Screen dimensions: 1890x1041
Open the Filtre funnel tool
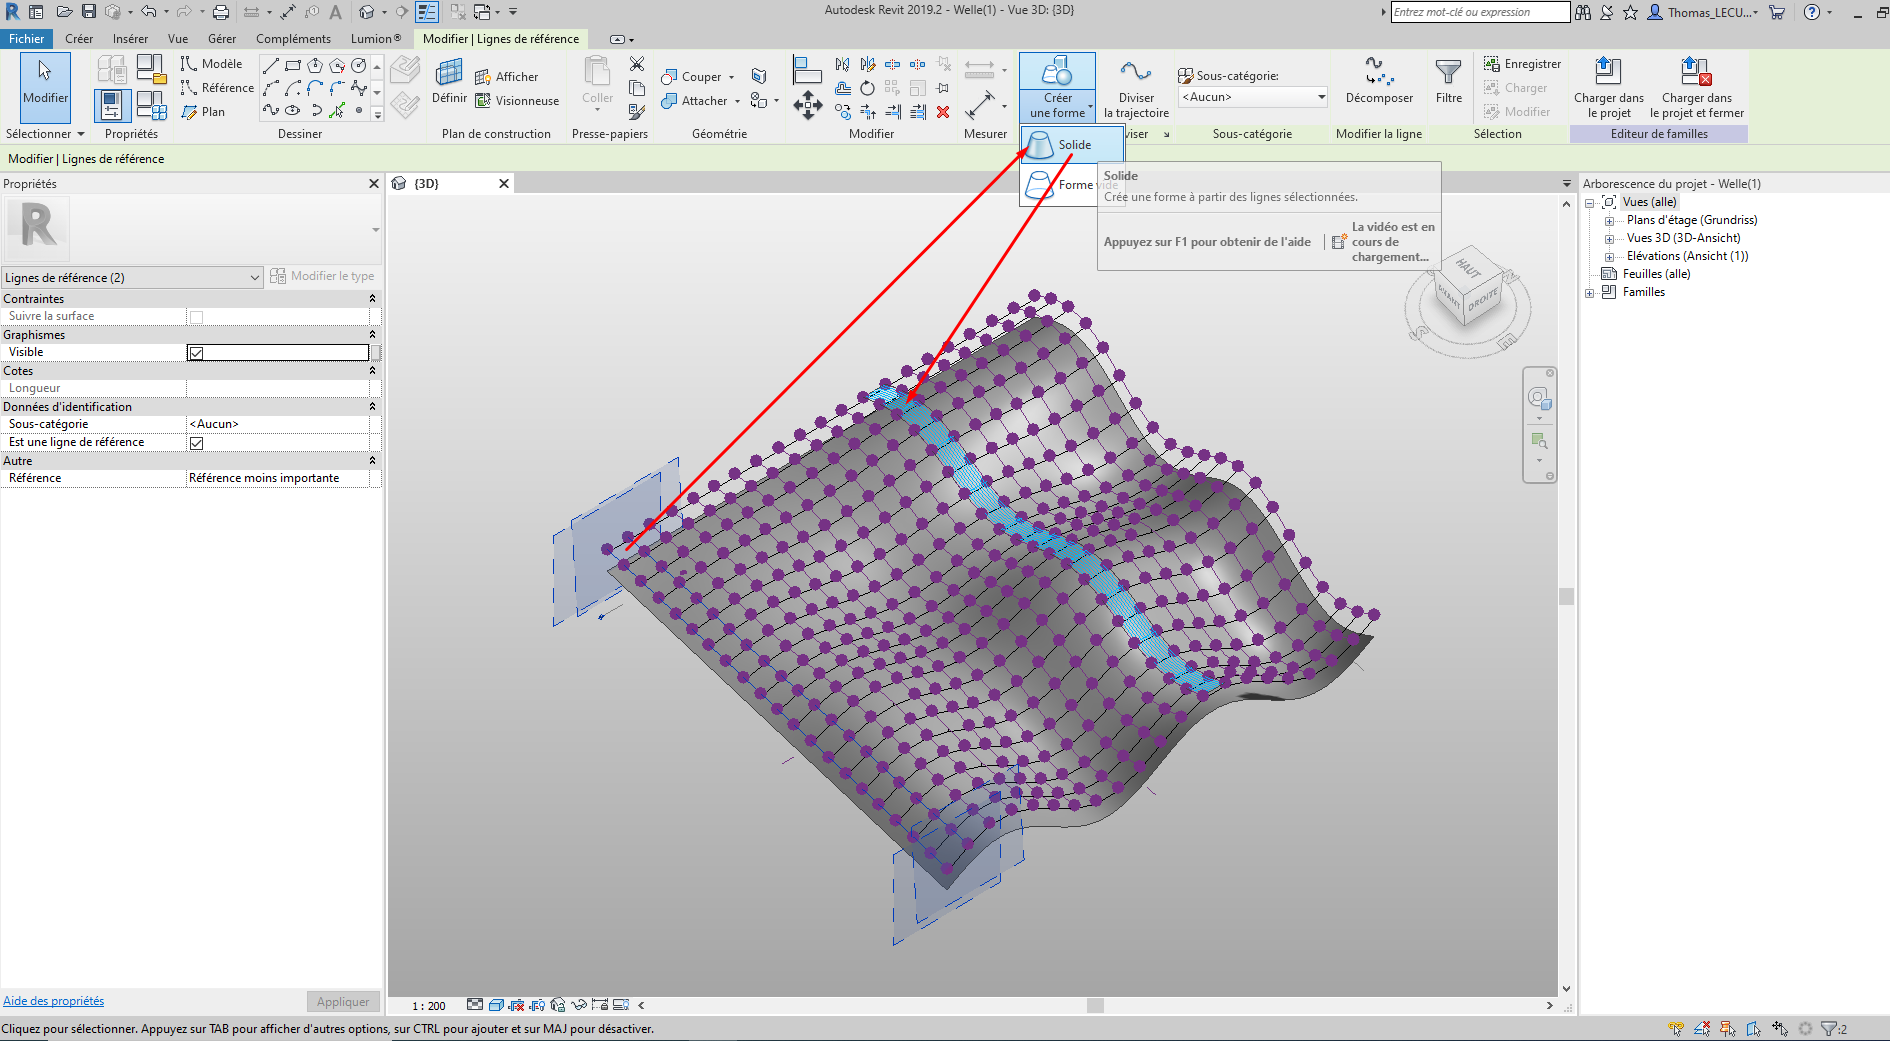pos(1449,81)
